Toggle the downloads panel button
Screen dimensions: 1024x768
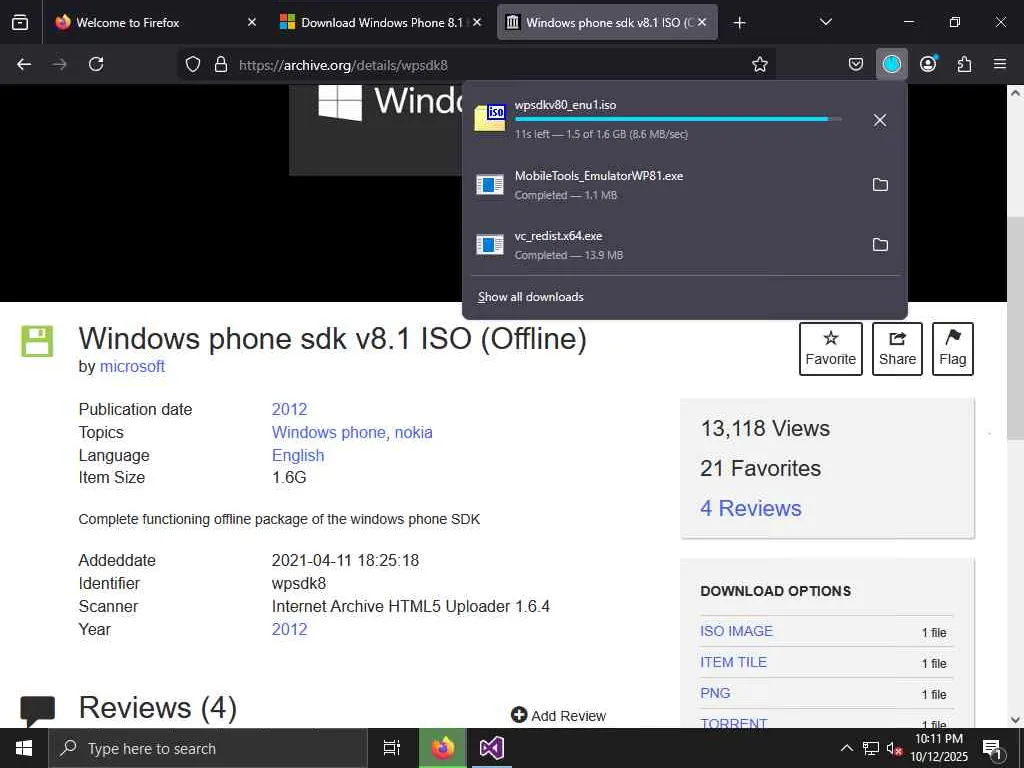[x=891, y=64]
